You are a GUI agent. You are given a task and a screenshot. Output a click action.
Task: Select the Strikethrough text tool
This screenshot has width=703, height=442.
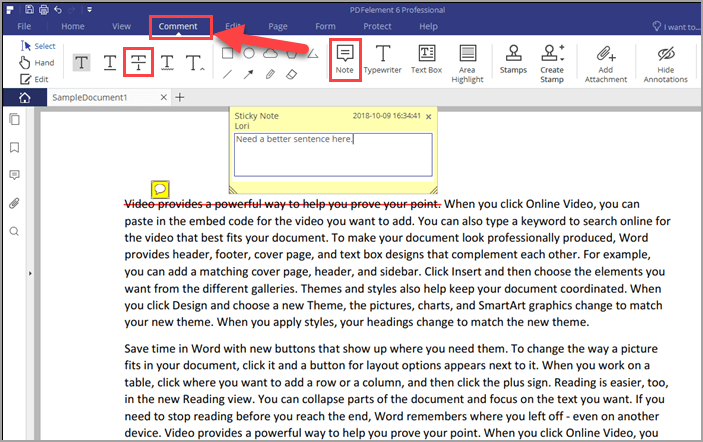pos(139,62)
